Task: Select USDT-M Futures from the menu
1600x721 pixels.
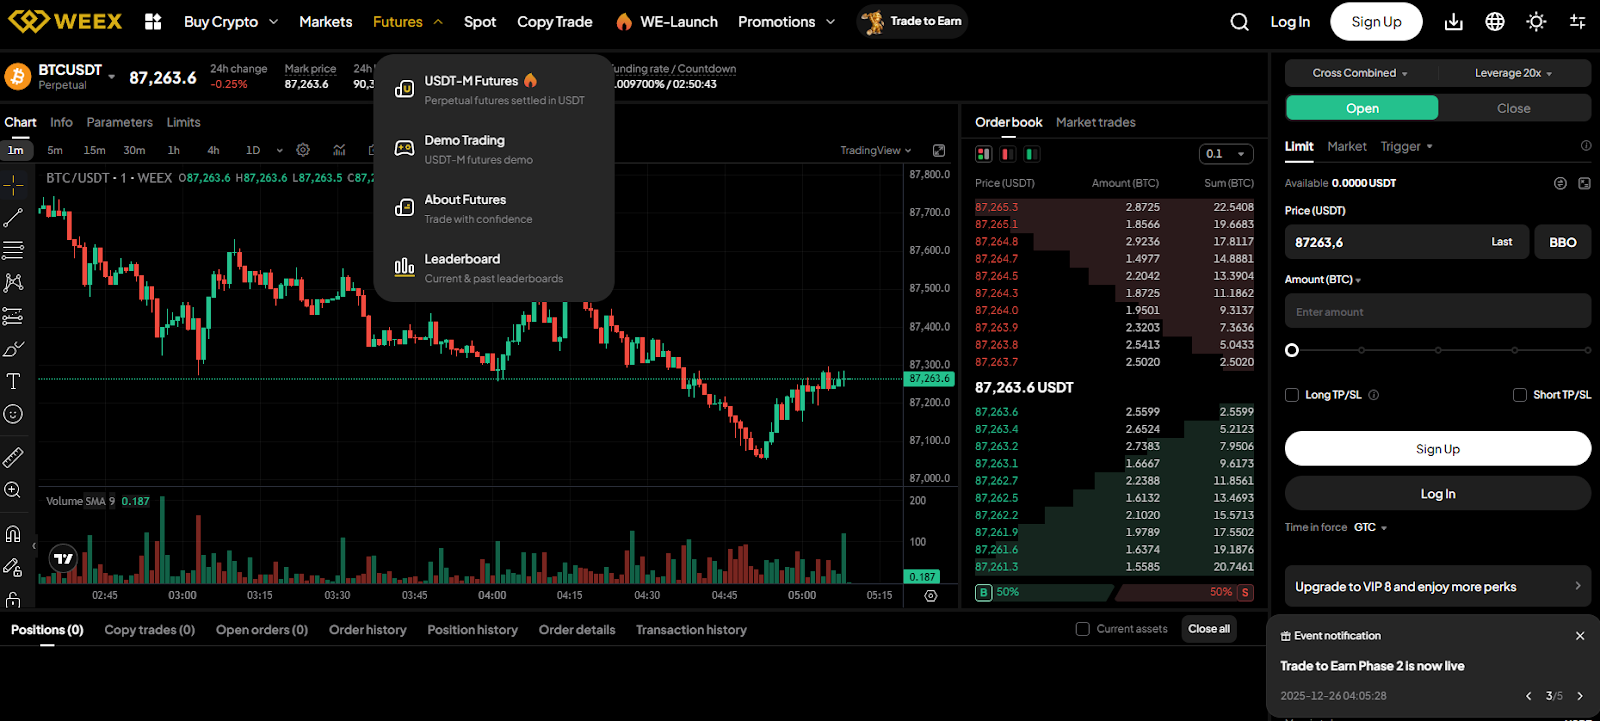Action: click(494, 89)
